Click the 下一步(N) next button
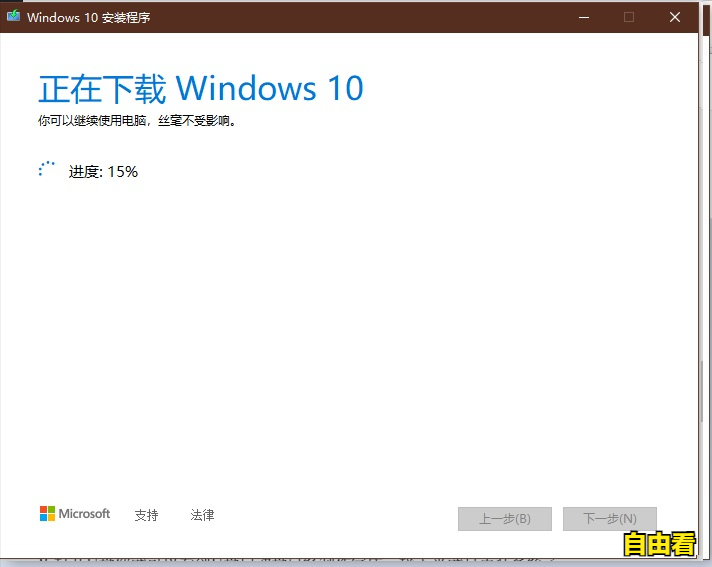 point(610,519)
